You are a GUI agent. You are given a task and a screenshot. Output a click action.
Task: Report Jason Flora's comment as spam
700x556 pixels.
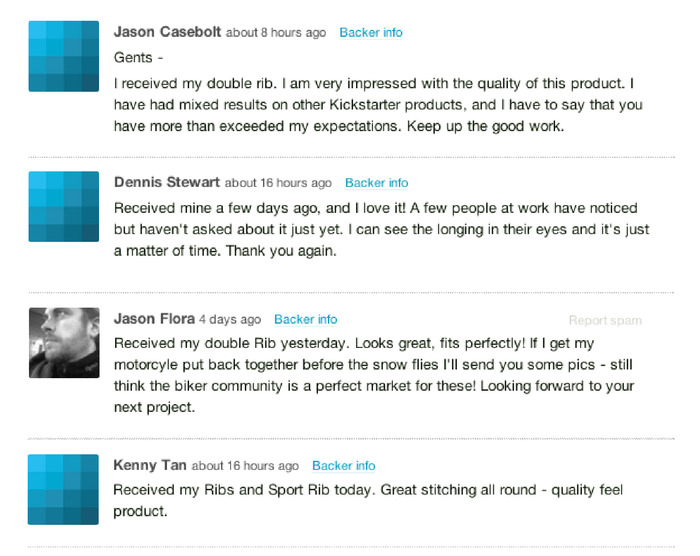pyautogui.click(x=605, y=320)
